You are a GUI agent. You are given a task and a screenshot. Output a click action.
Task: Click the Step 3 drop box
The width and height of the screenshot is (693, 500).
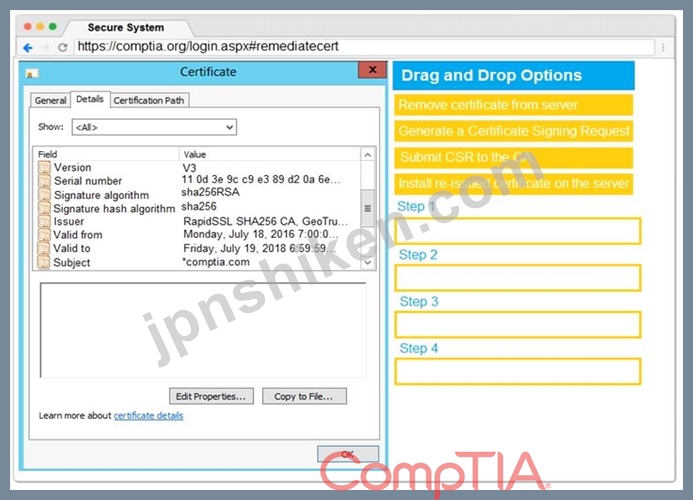pos(518,324)
